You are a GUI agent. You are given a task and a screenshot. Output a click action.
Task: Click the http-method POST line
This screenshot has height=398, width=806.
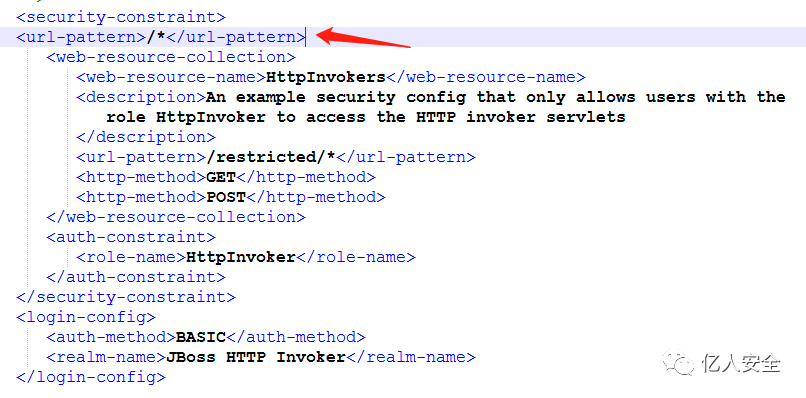231,197
